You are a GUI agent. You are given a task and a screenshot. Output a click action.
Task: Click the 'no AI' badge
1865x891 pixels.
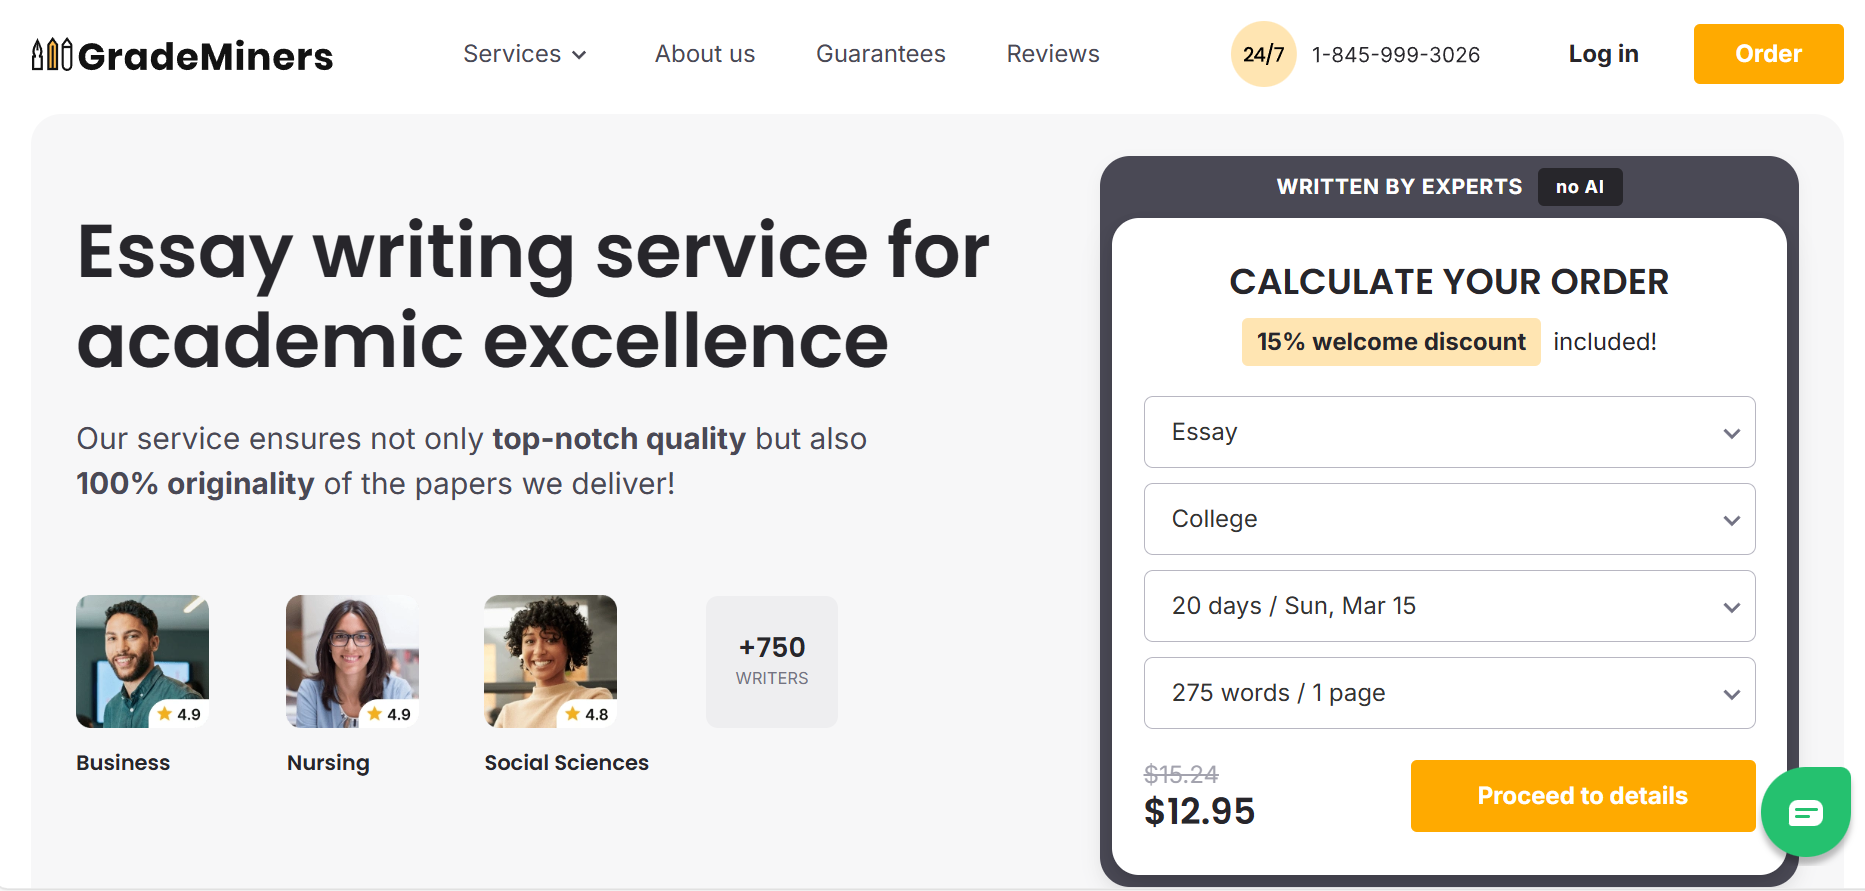coord(1579,187)
